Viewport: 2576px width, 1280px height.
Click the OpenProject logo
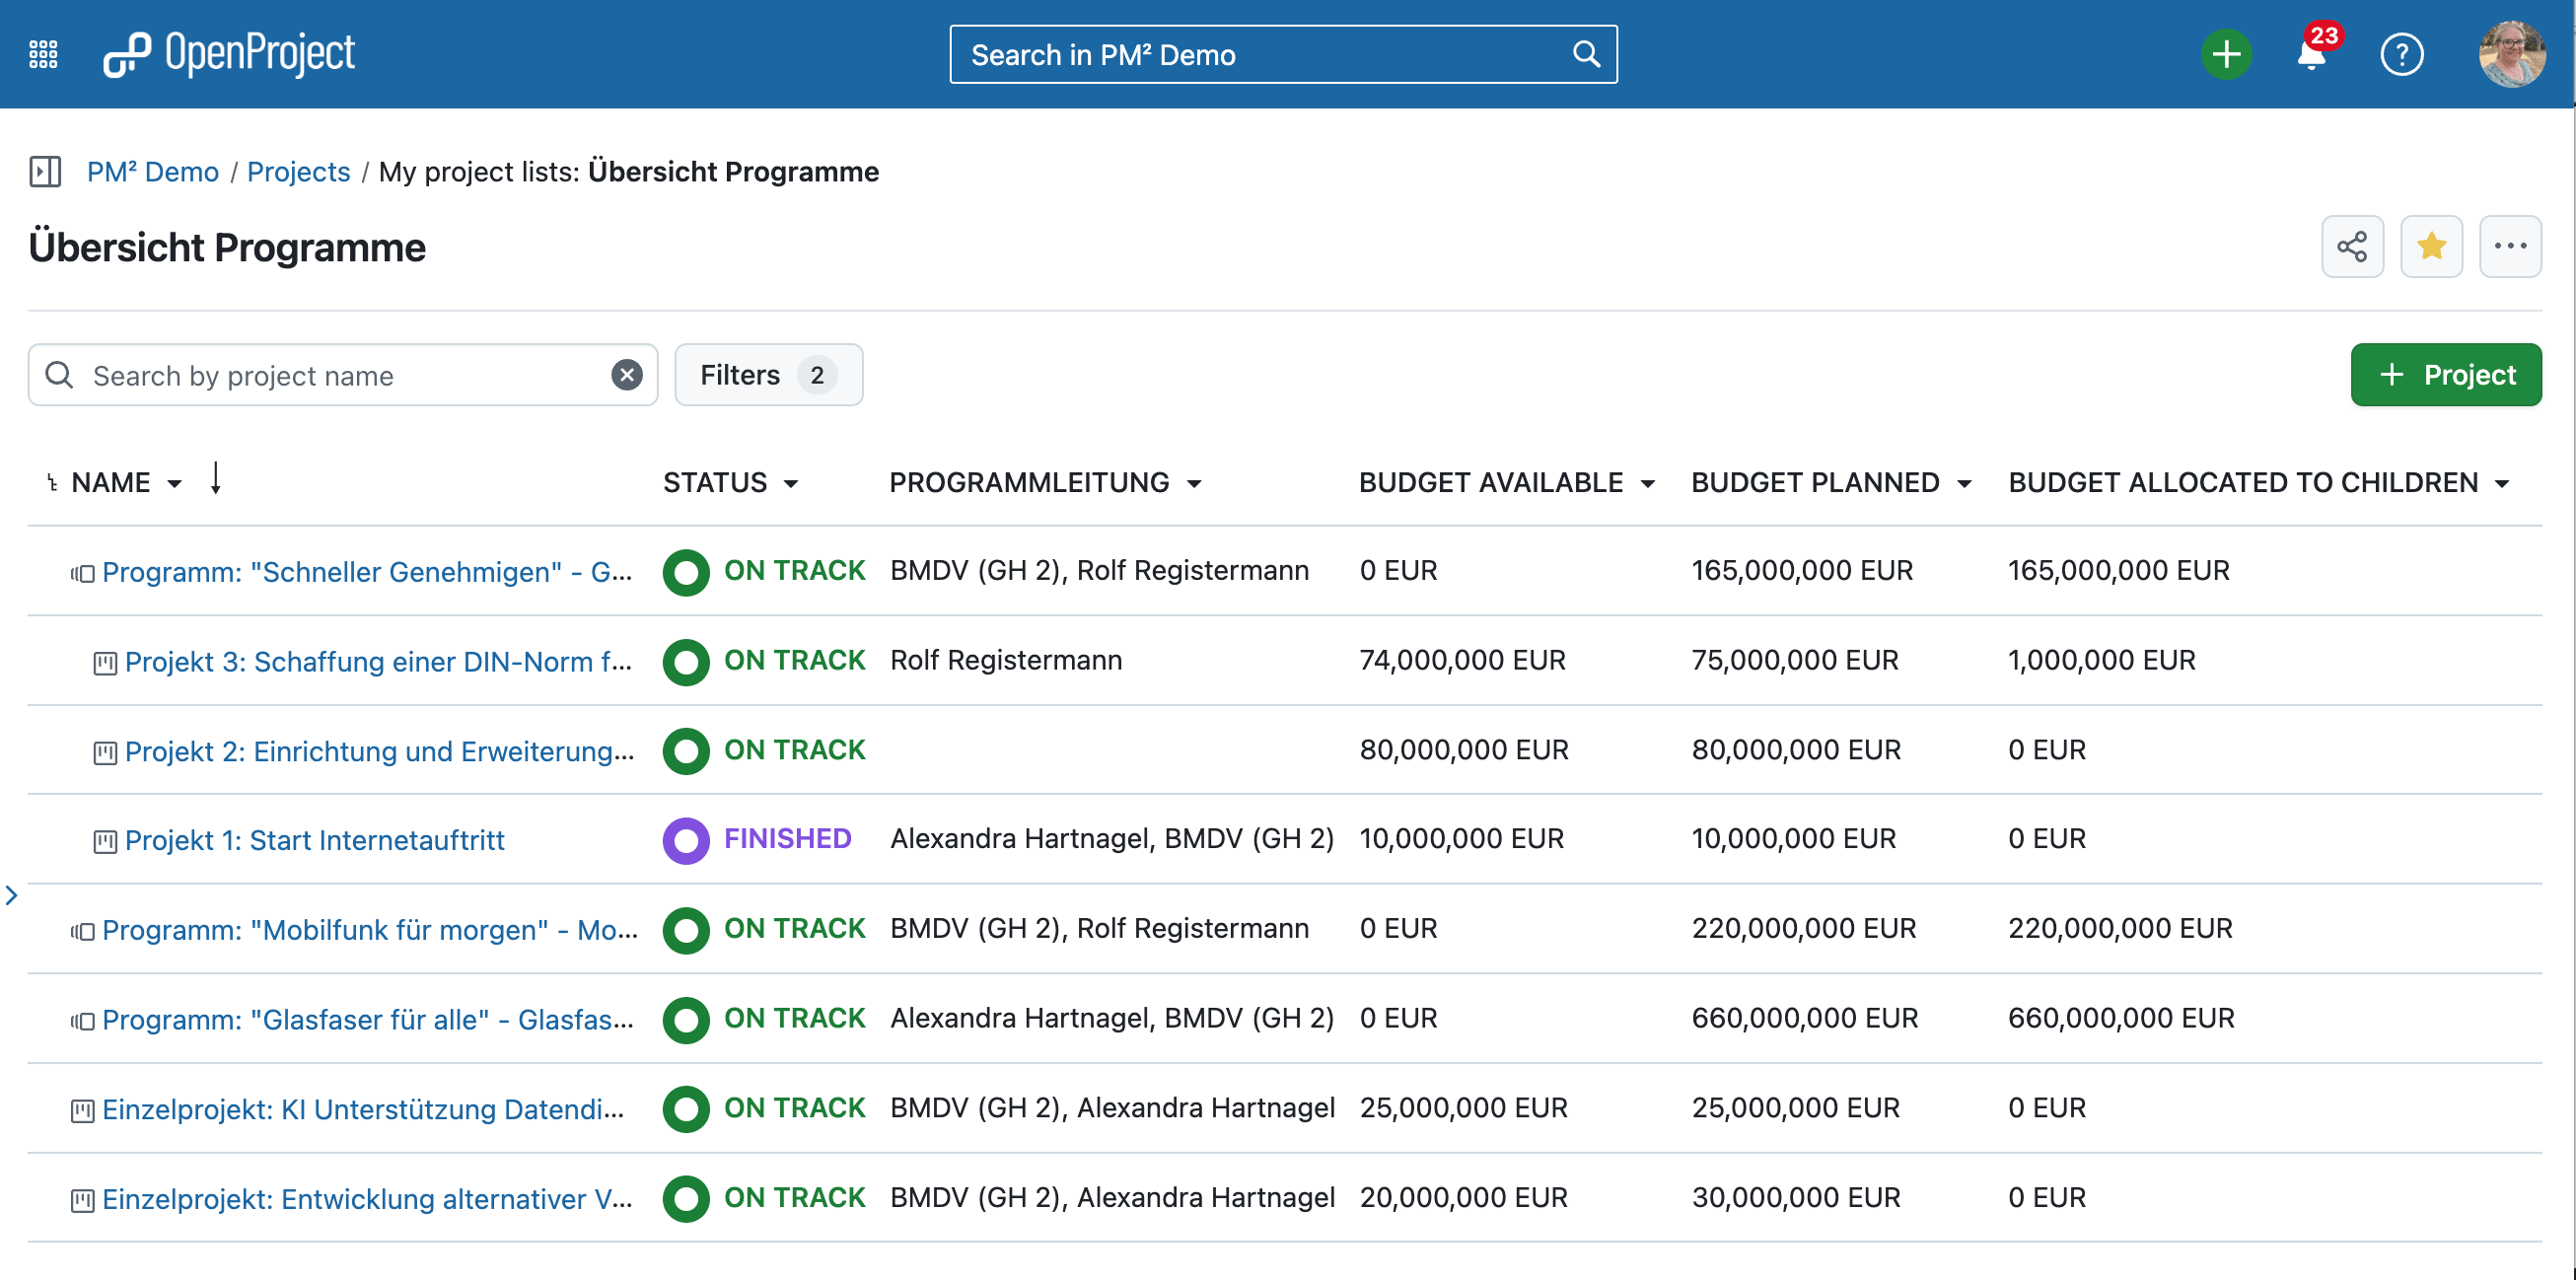pyautogui.click(x=229, y=54)
